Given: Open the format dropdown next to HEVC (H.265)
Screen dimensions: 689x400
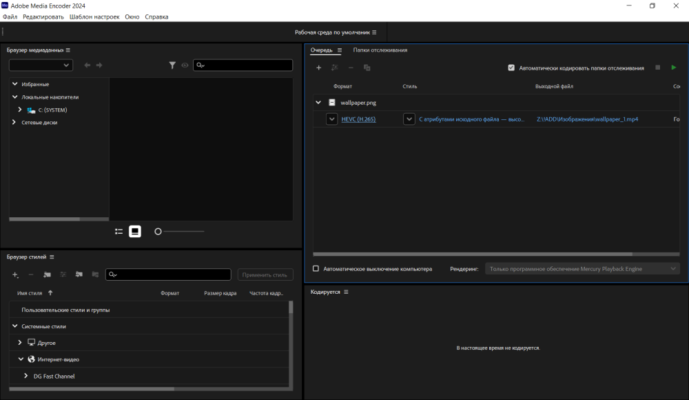Looking at the screenshot, I should click(x=332, y=119).
